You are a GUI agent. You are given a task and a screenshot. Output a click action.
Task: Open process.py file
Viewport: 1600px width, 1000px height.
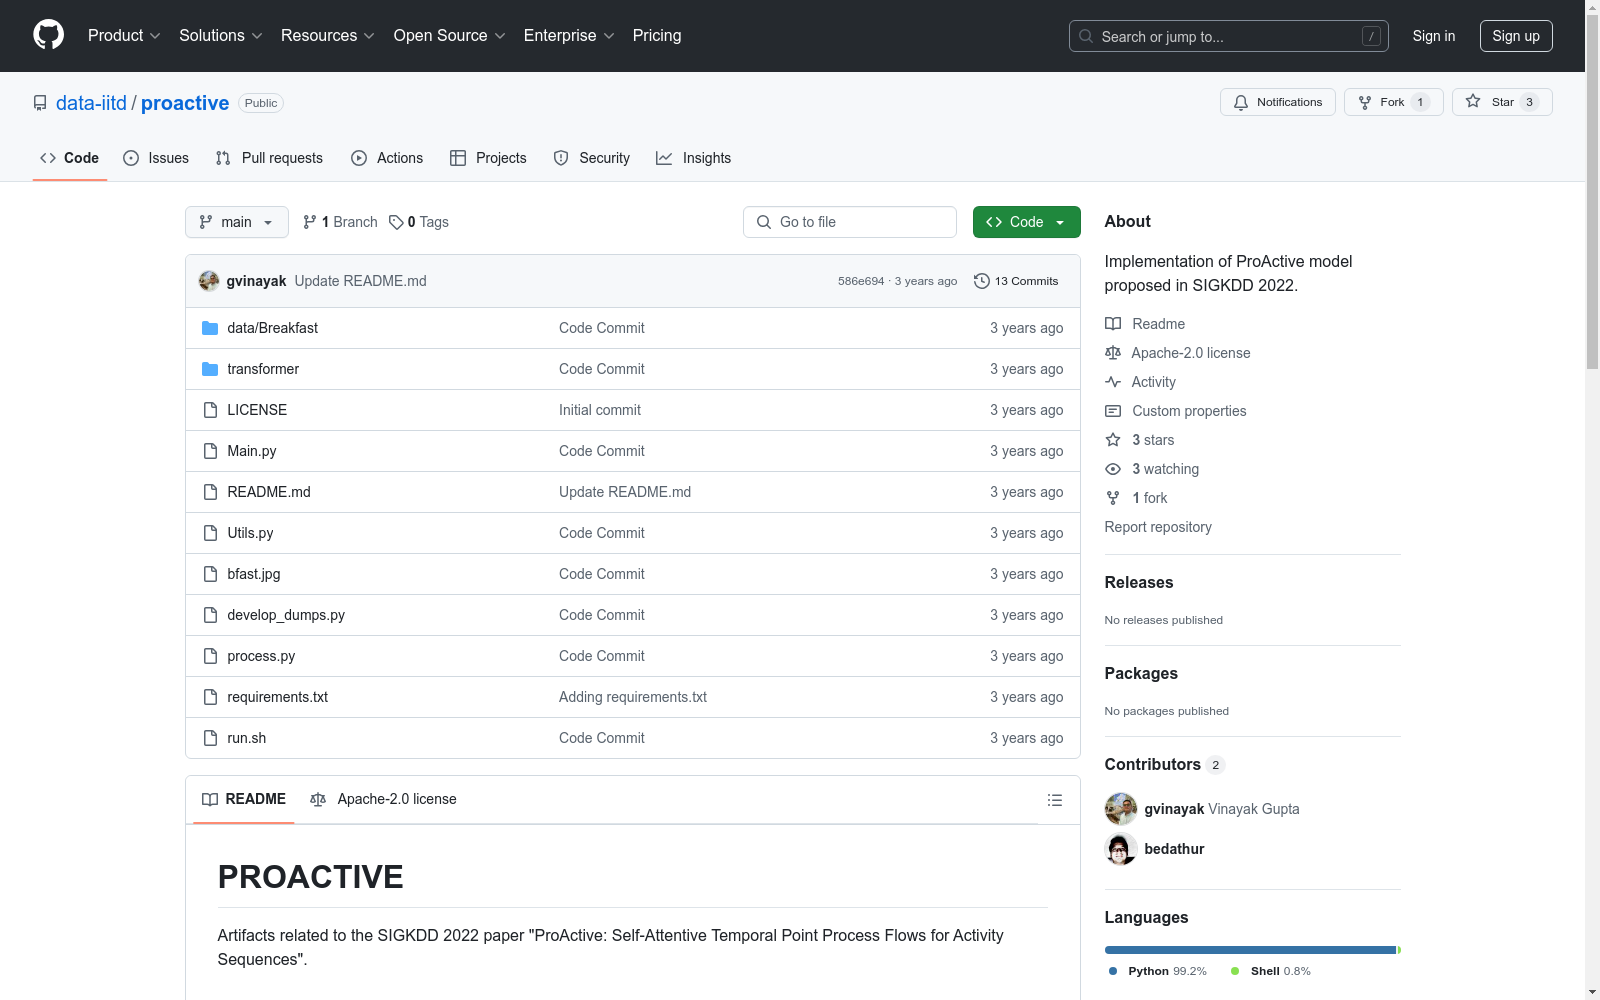[261, 656]
